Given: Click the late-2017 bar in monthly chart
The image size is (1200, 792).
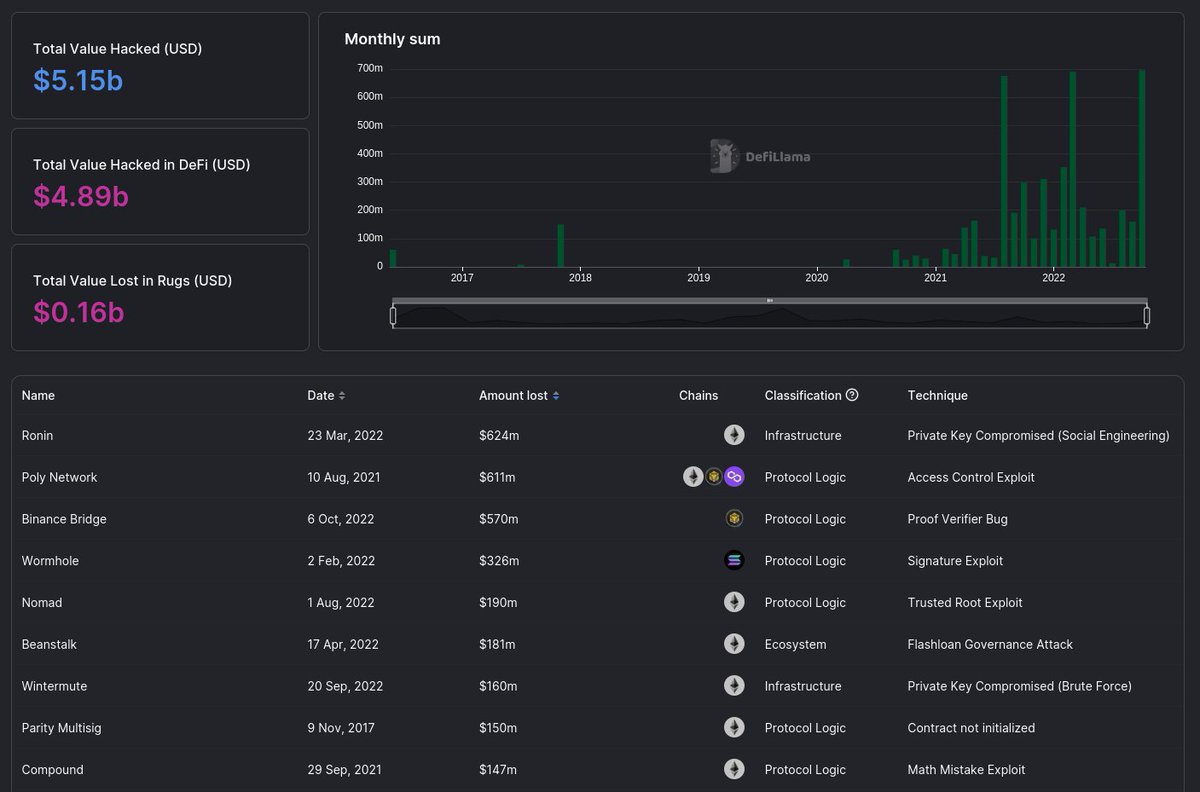Looking at the screenshot, I should [x=561, y=246].
